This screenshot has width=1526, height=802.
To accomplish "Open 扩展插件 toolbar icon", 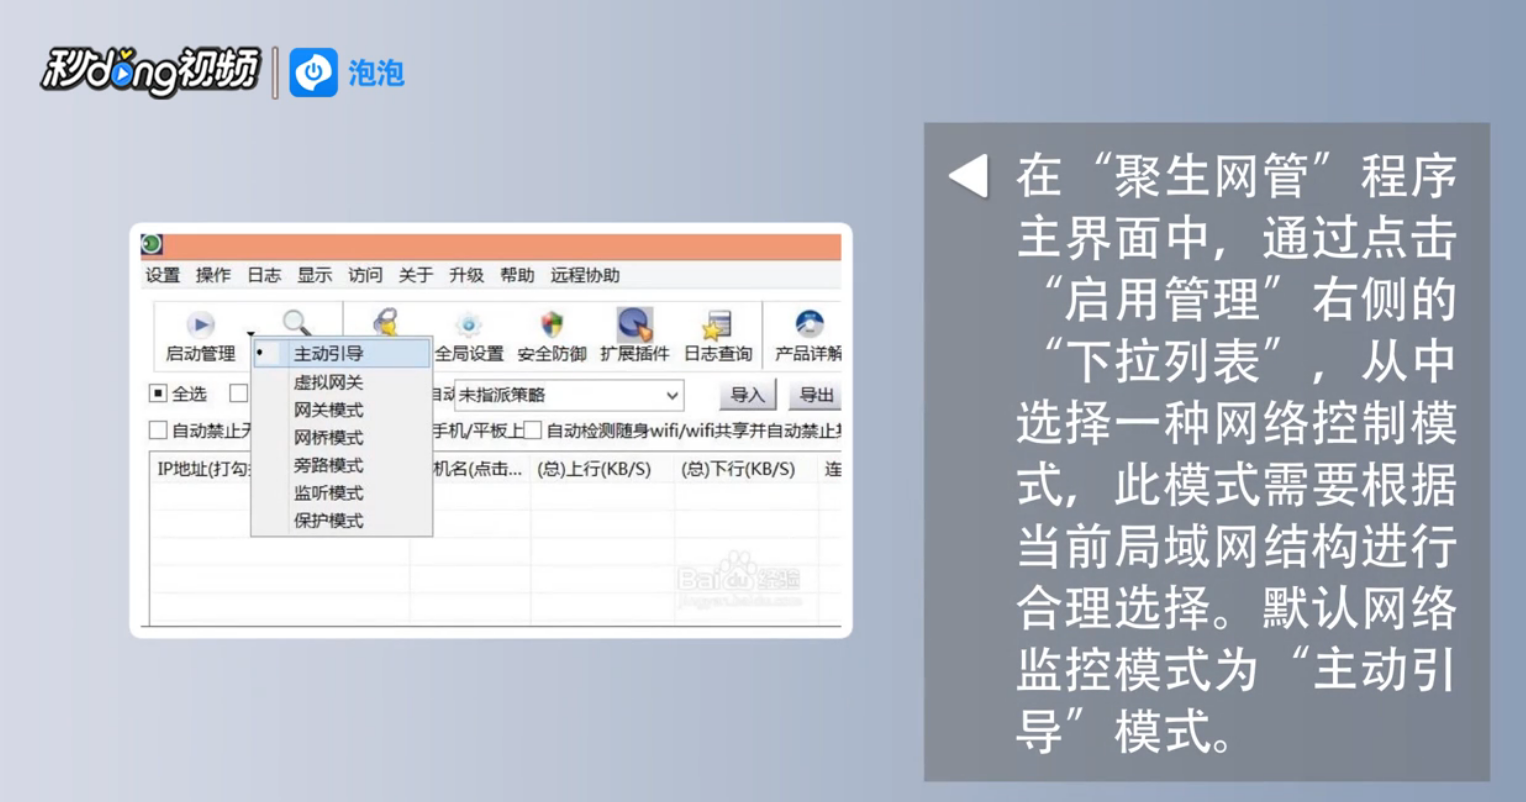I will [x=634, y=324].
